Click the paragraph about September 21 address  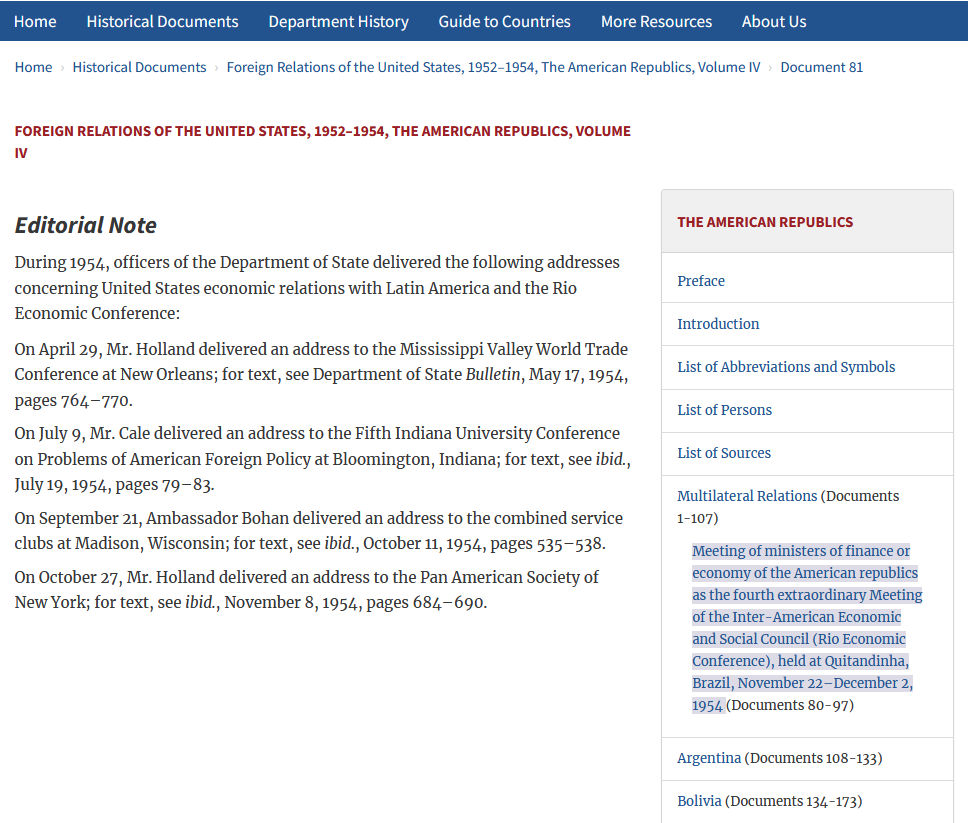(x=319, y=531)
